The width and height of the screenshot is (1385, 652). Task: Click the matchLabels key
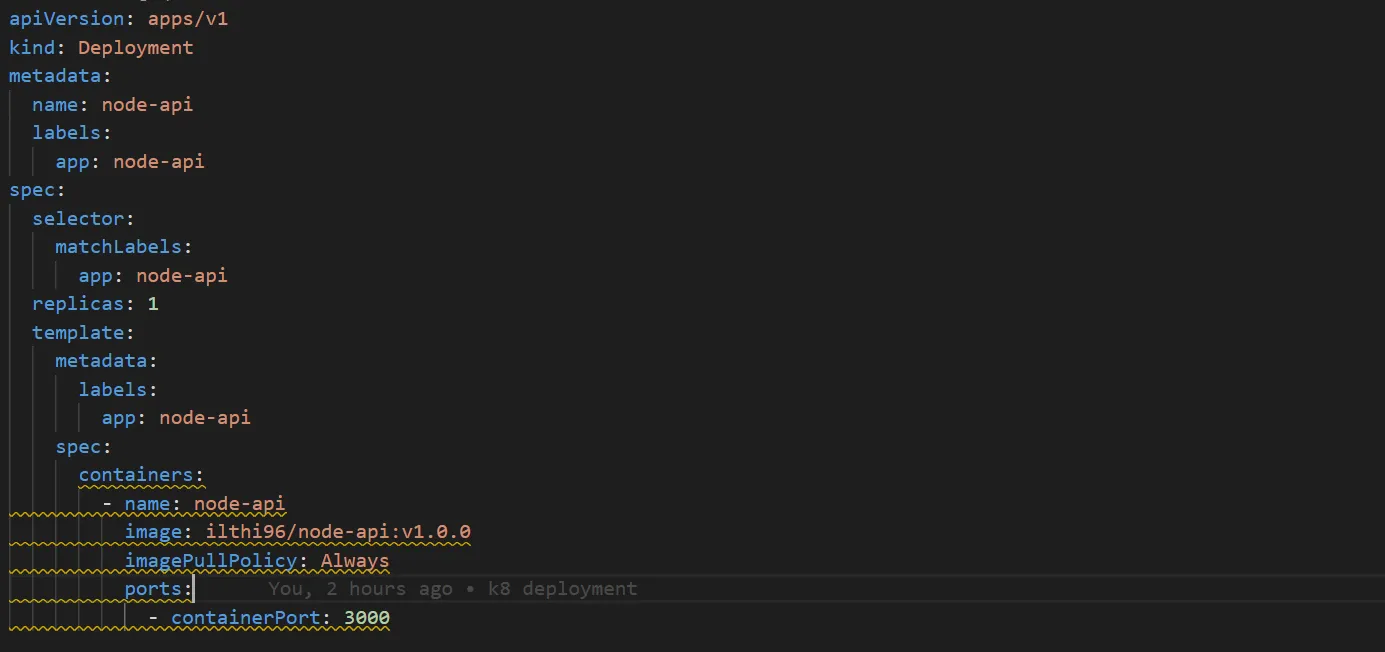pyautogui.click(x=118, y=246)
